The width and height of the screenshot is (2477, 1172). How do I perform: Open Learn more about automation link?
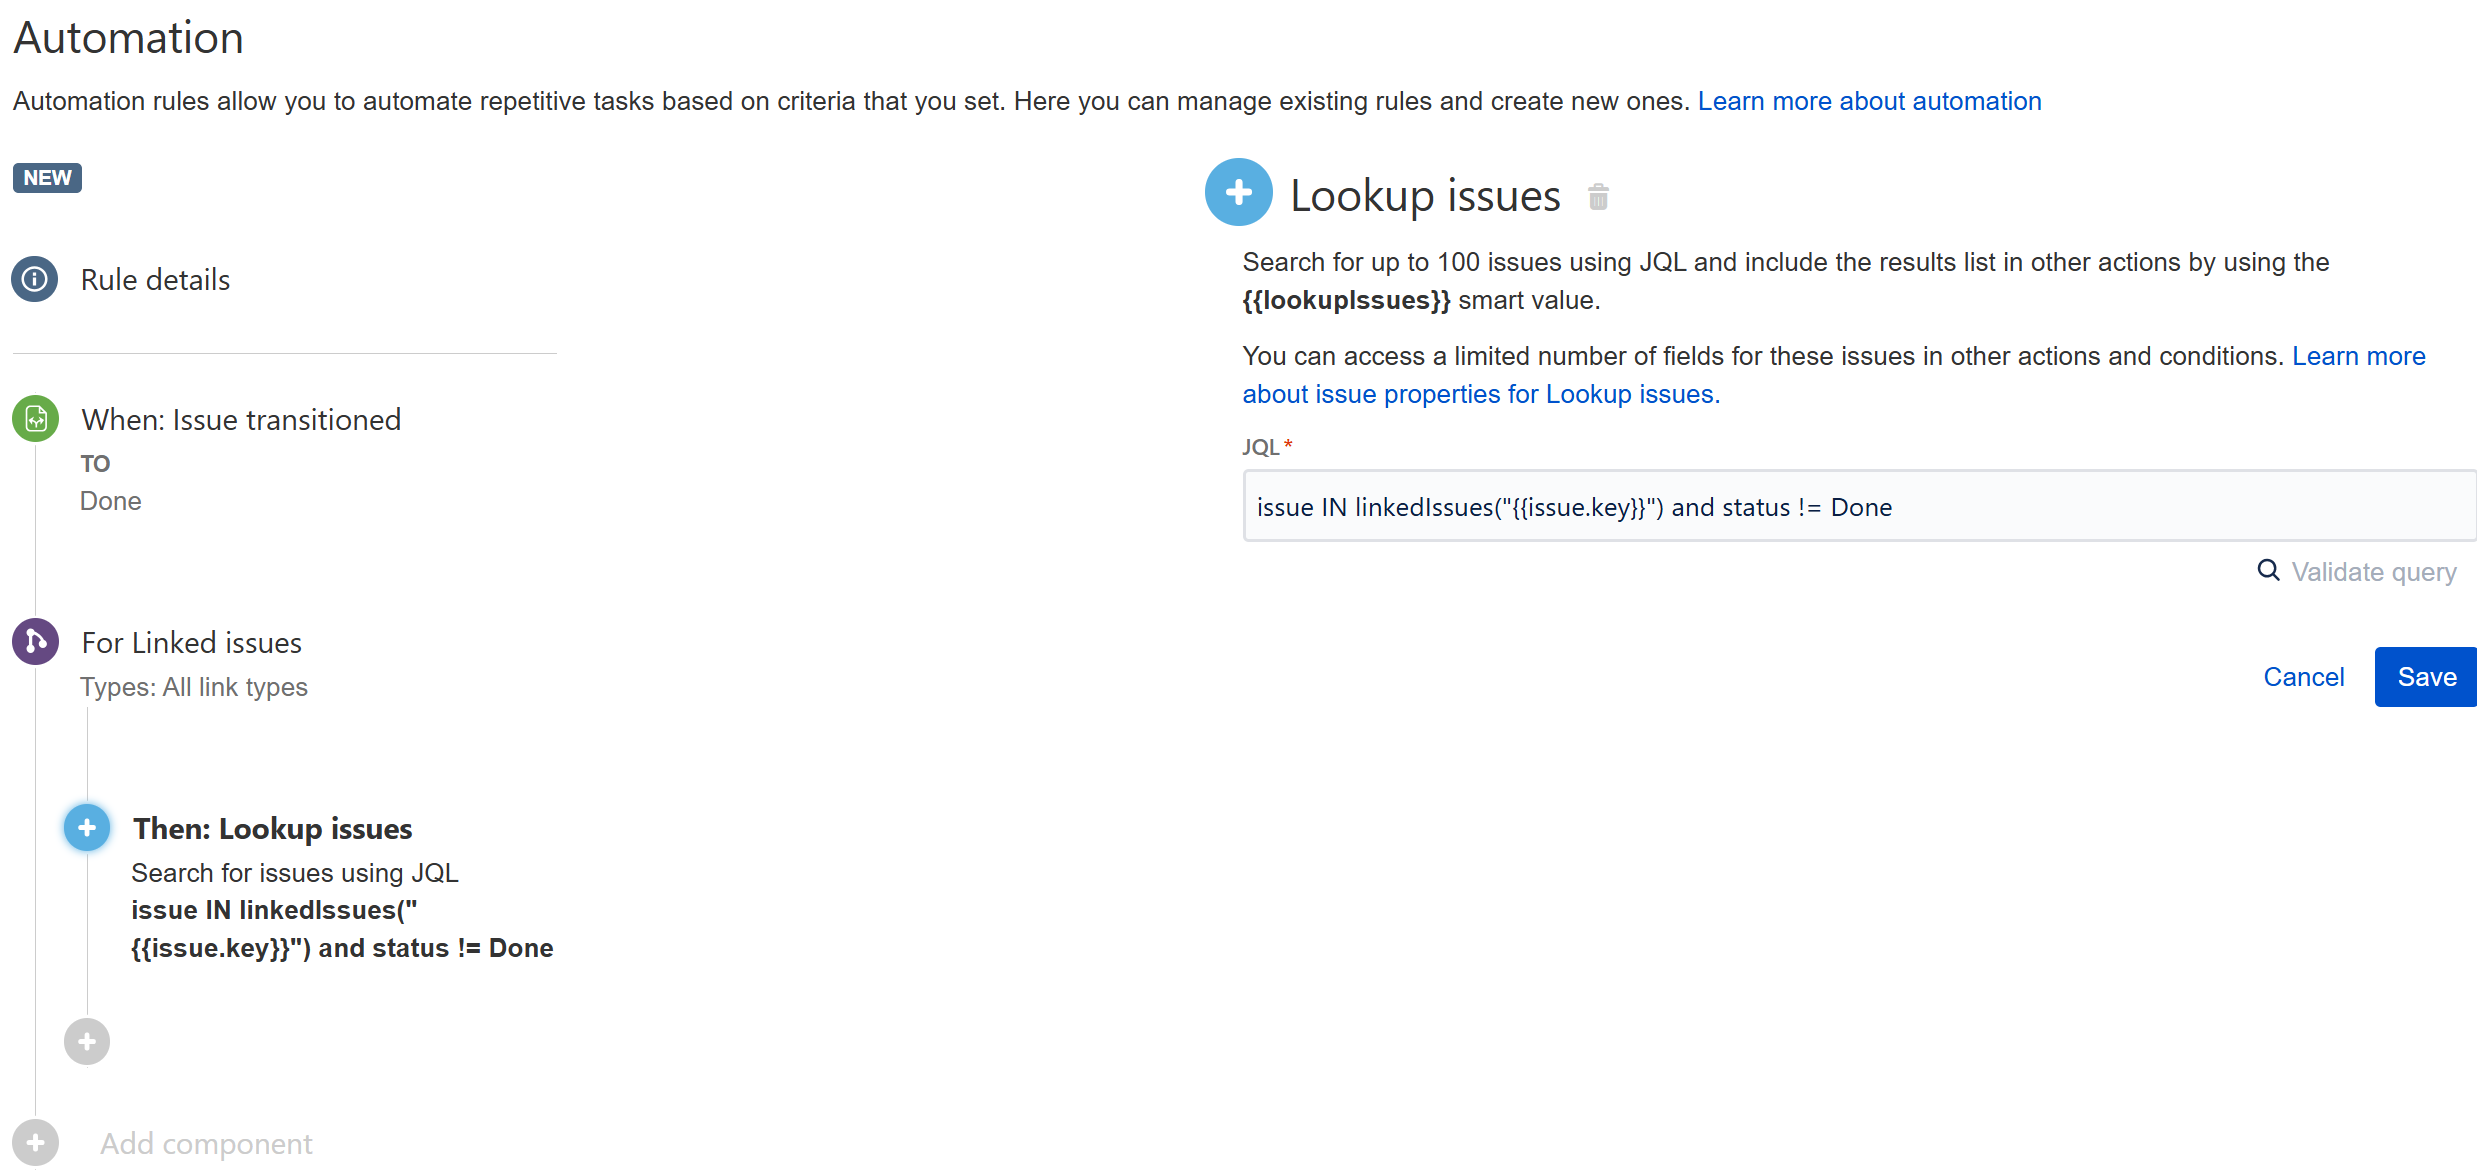click(x=1869, y=101)
